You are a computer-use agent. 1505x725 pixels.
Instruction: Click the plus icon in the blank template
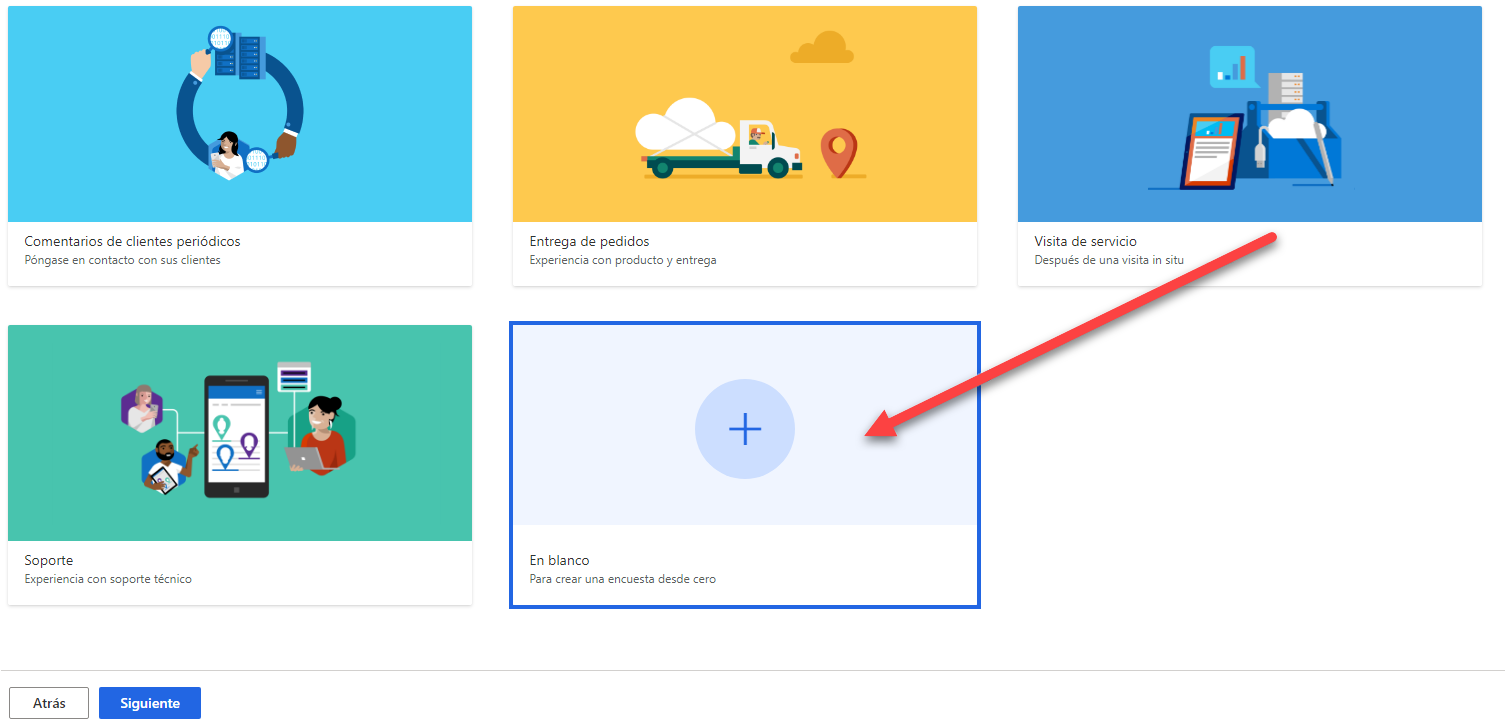[745, 429]
